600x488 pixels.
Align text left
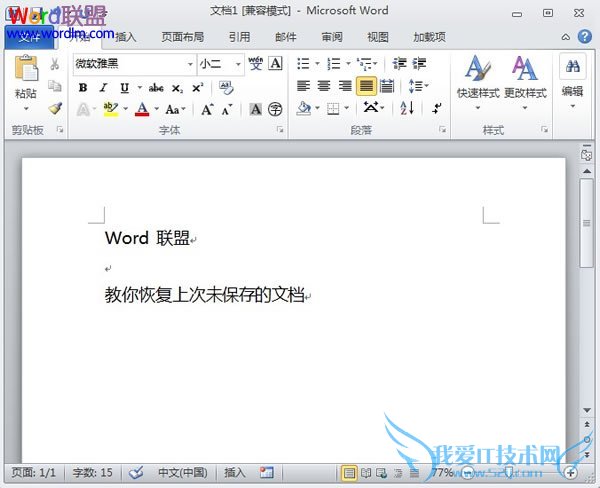click(303, 86)
